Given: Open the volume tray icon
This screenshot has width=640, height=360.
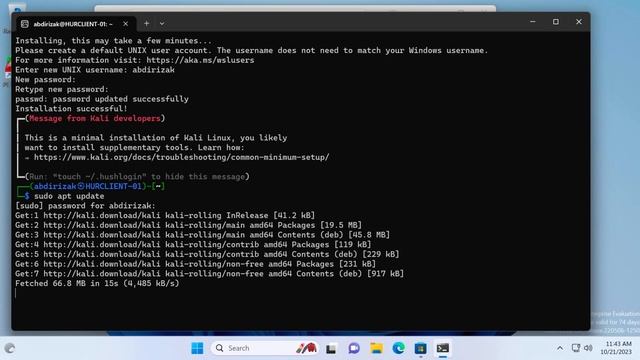Looking at the screenshot, I should 588,348.
